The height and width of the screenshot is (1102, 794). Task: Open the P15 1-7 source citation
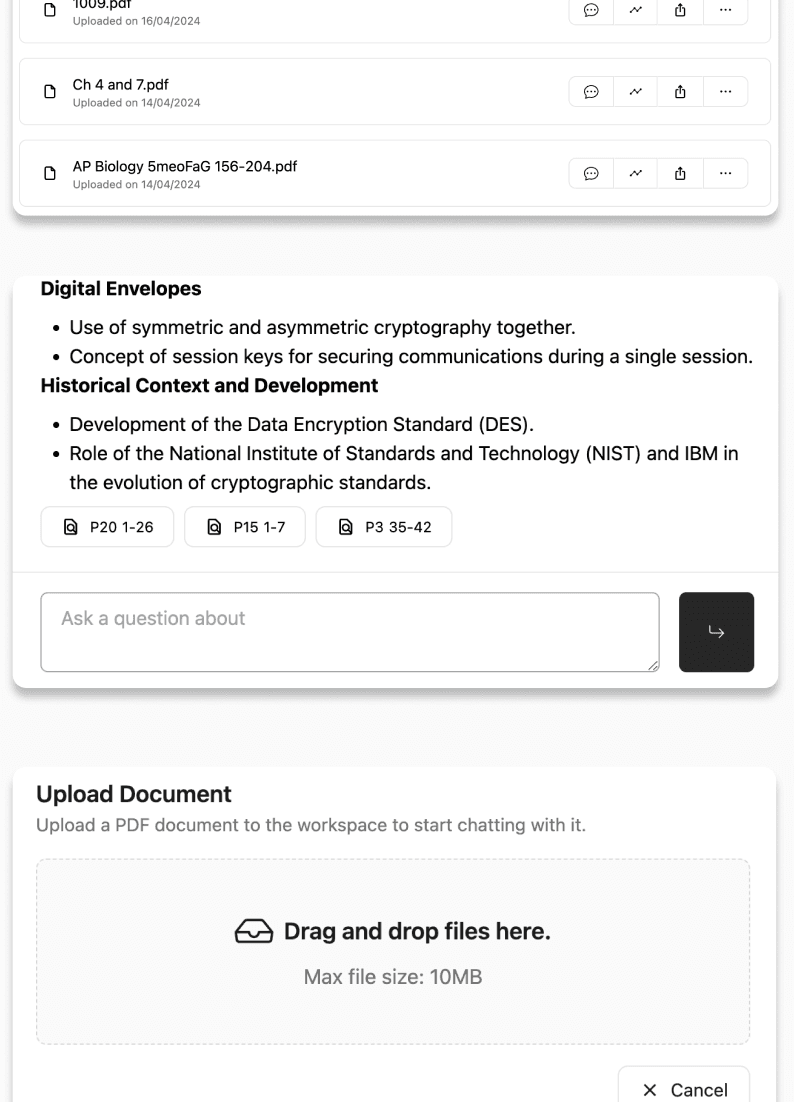244,527
